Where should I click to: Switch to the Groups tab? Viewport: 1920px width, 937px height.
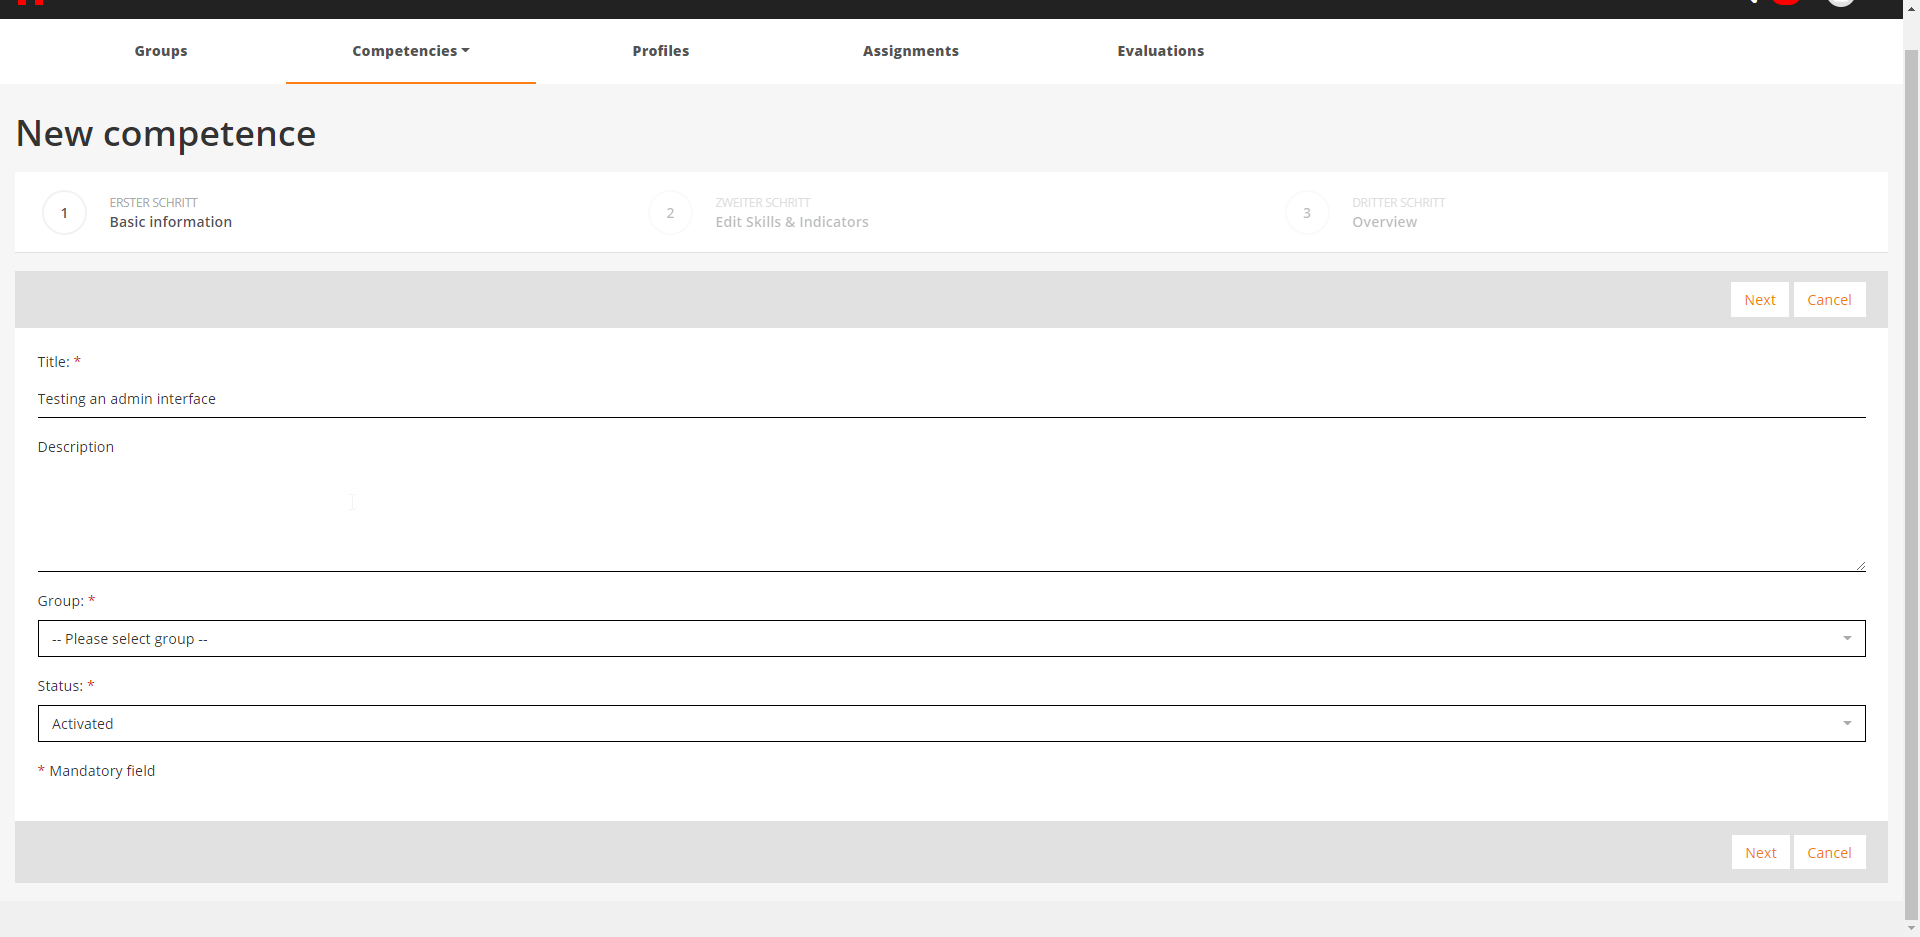161,51
